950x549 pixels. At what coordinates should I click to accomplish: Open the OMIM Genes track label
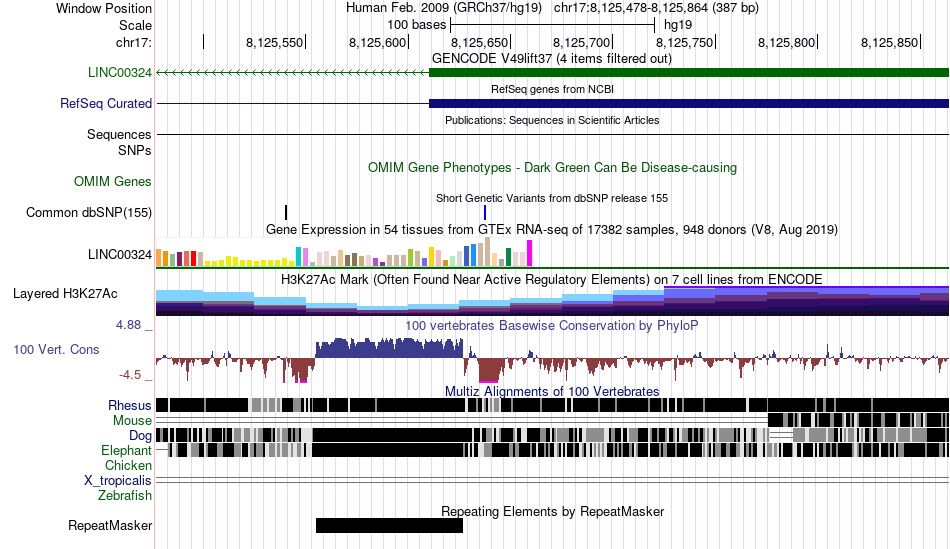tap(113, 181)
